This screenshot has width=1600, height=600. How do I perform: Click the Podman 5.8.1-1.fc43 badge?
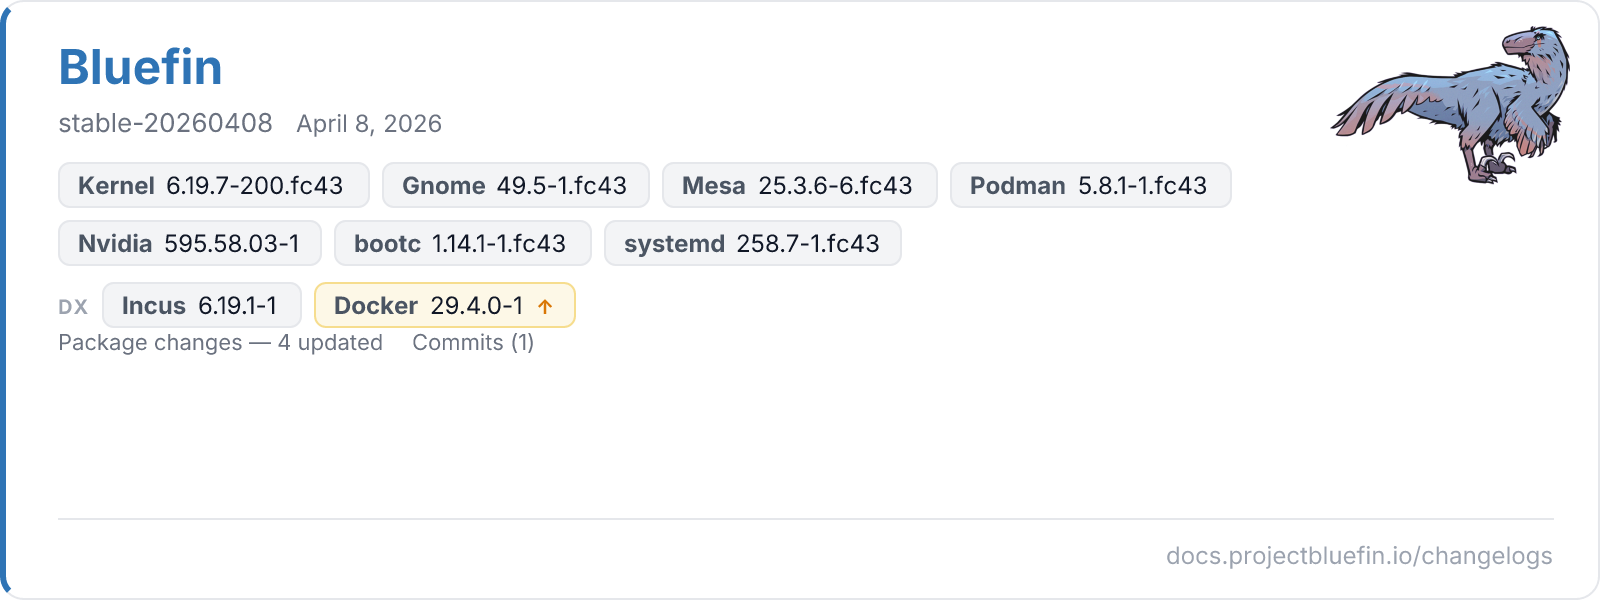tap(1090, 186)
